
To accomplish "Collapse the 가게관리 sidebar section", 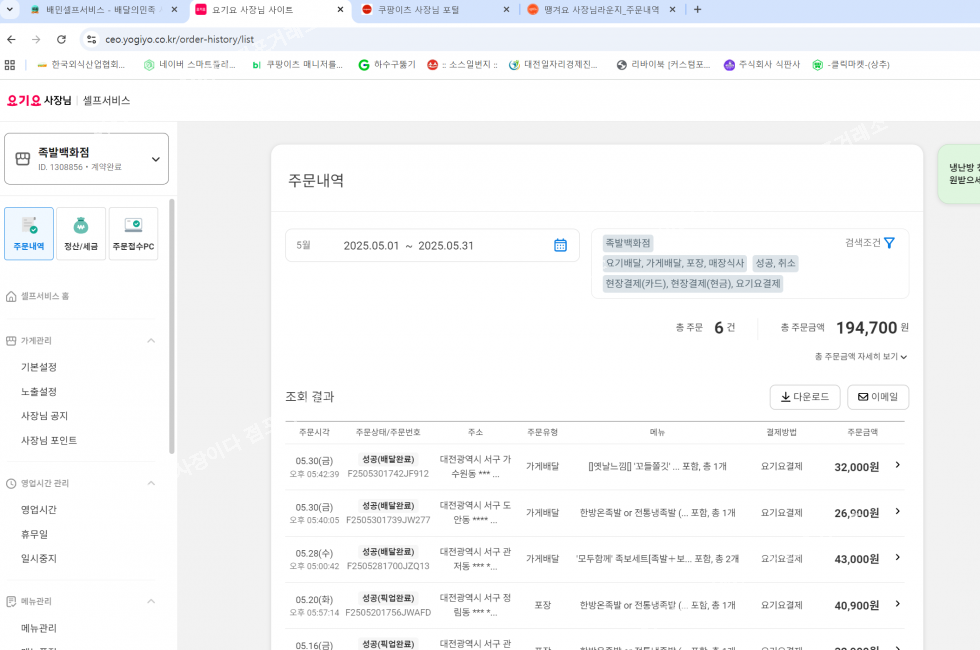I will [x=151, y=341].
